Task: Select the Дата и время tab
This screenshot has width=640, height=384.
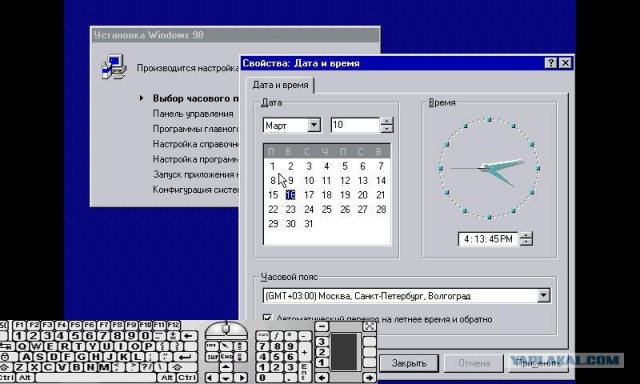Action: [x=280, y=85]
